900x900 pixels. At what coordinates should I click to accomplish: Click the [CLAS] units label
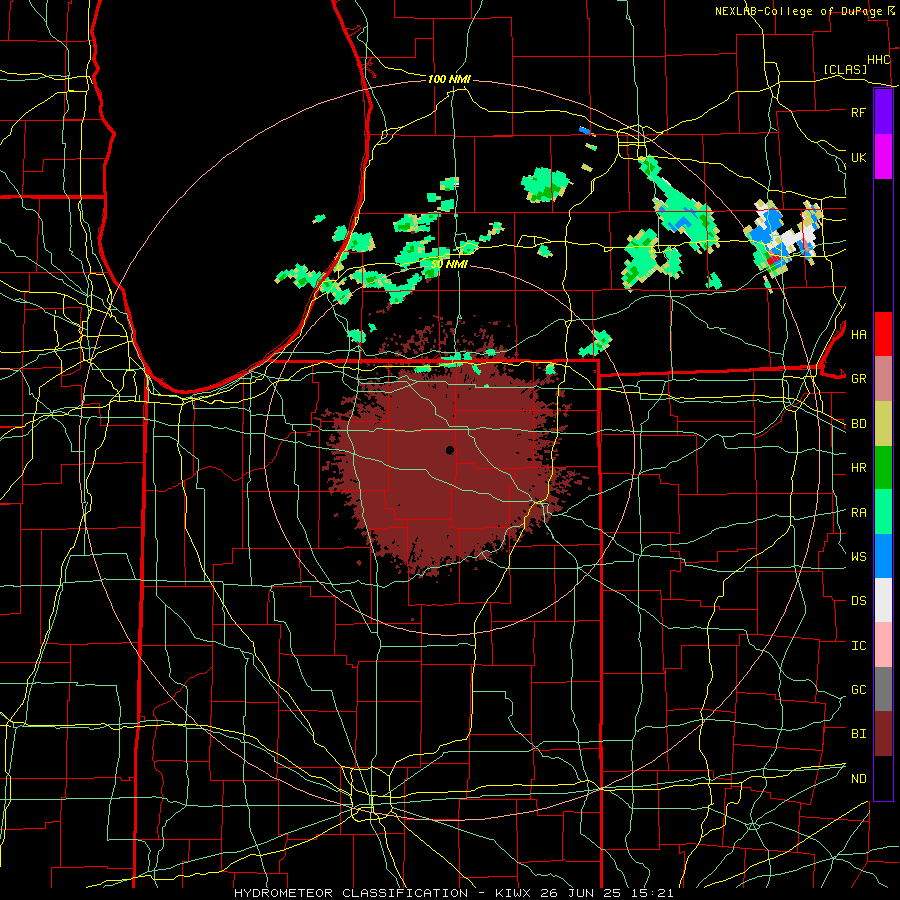845,69
